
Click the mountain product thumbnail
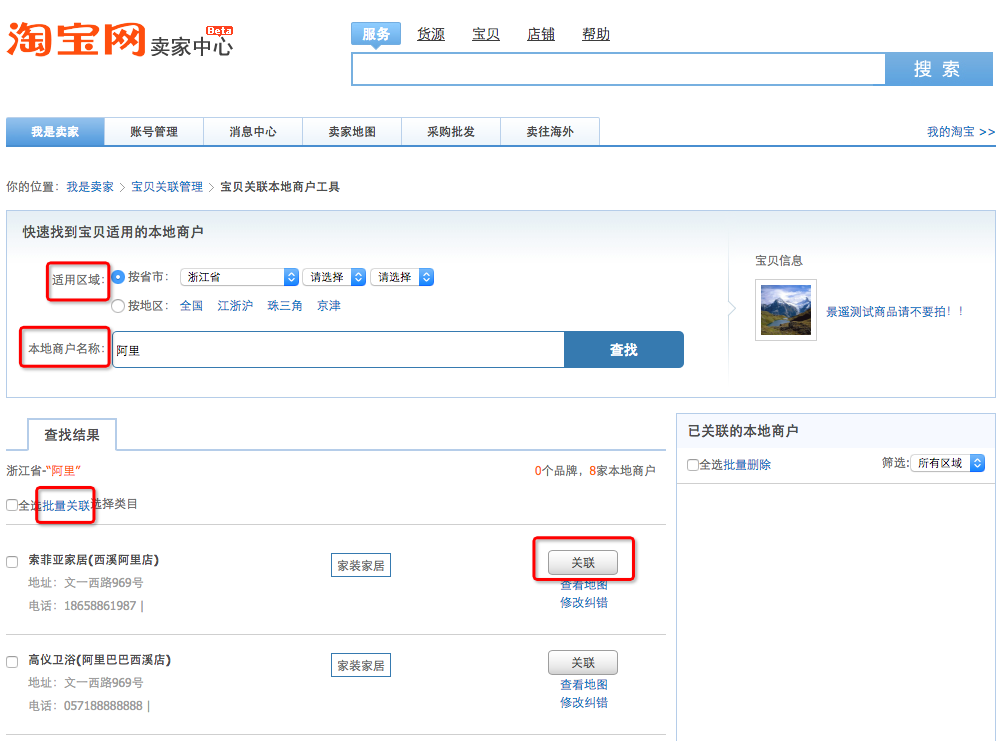(x=786, y=310)
